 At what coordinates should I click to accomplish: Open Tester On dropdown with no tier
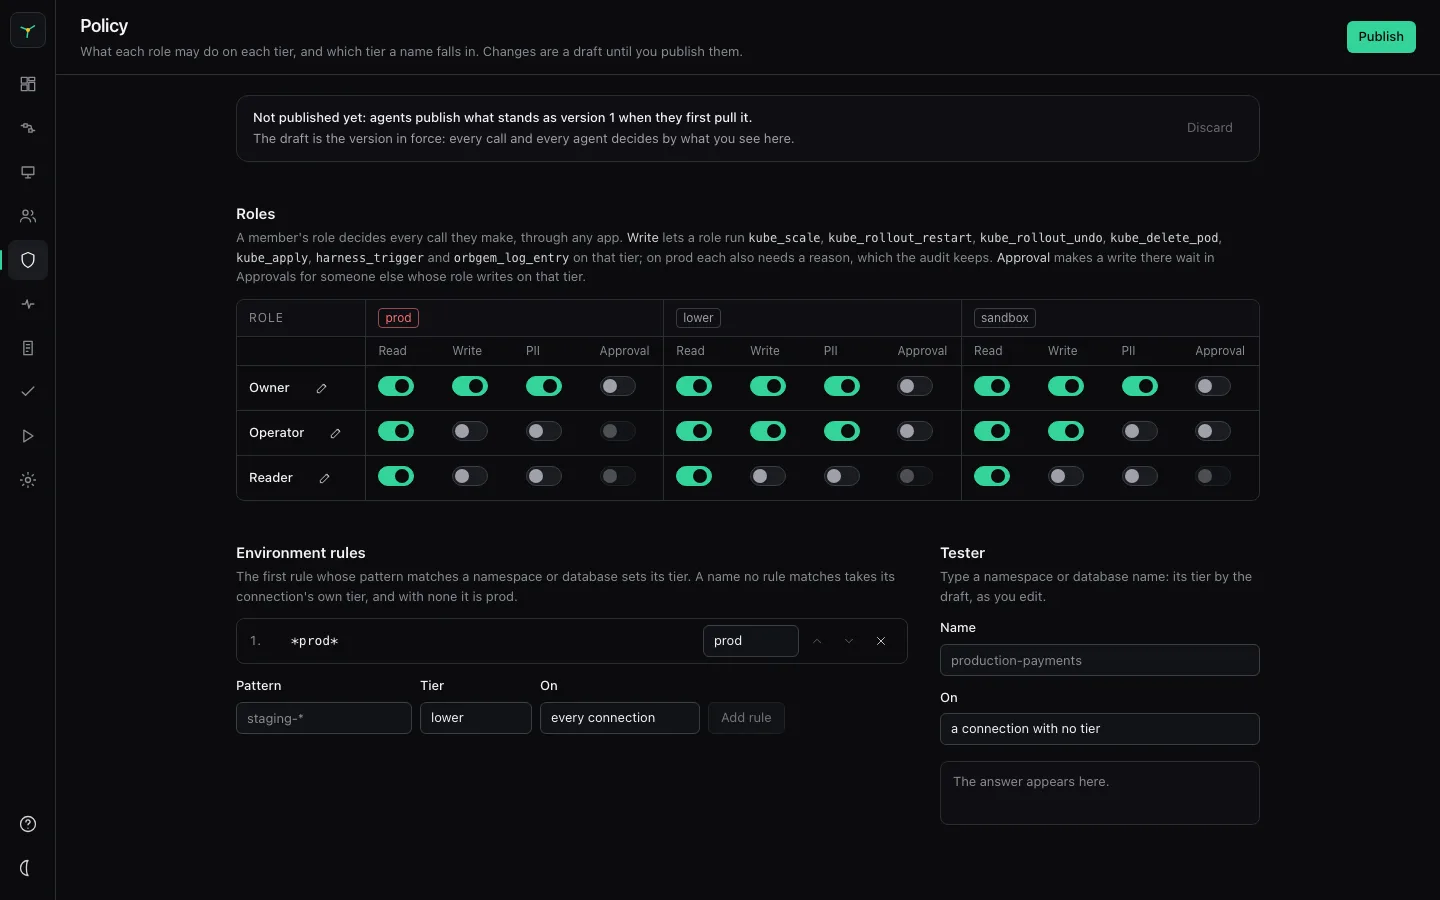pyautogui.click(x=1100, y=729)
